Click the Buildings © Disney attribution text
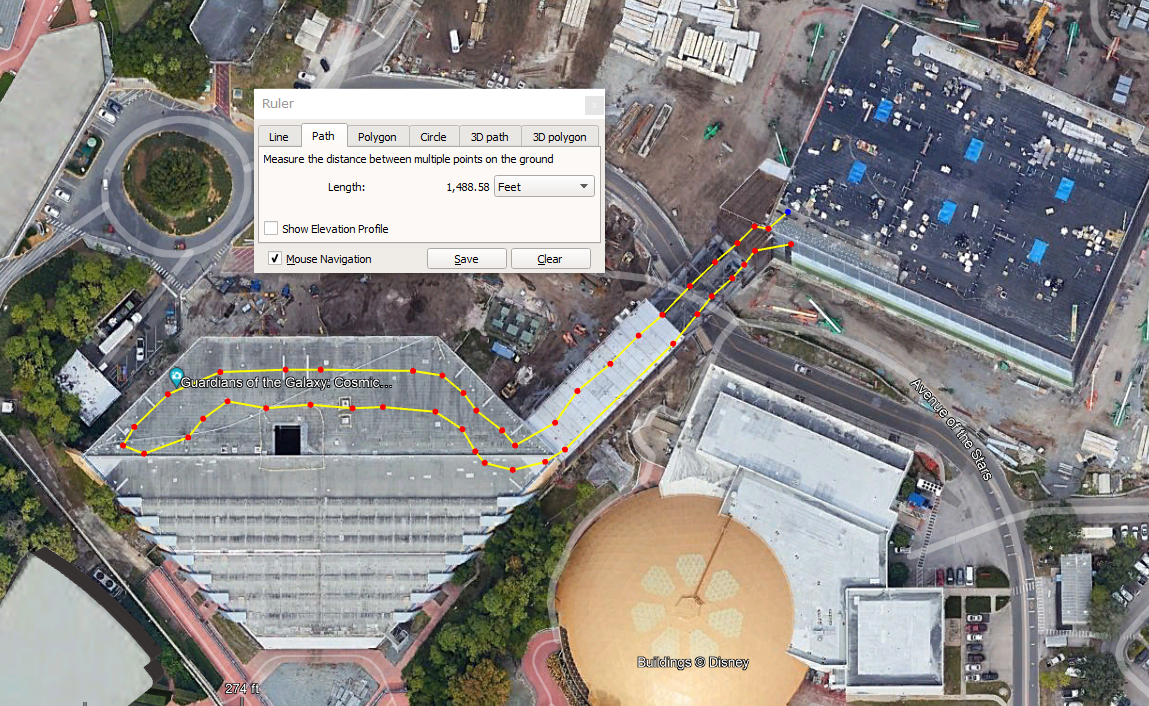Image resolution: width=1149 pixels, height=706 pixels. (693, 662)
